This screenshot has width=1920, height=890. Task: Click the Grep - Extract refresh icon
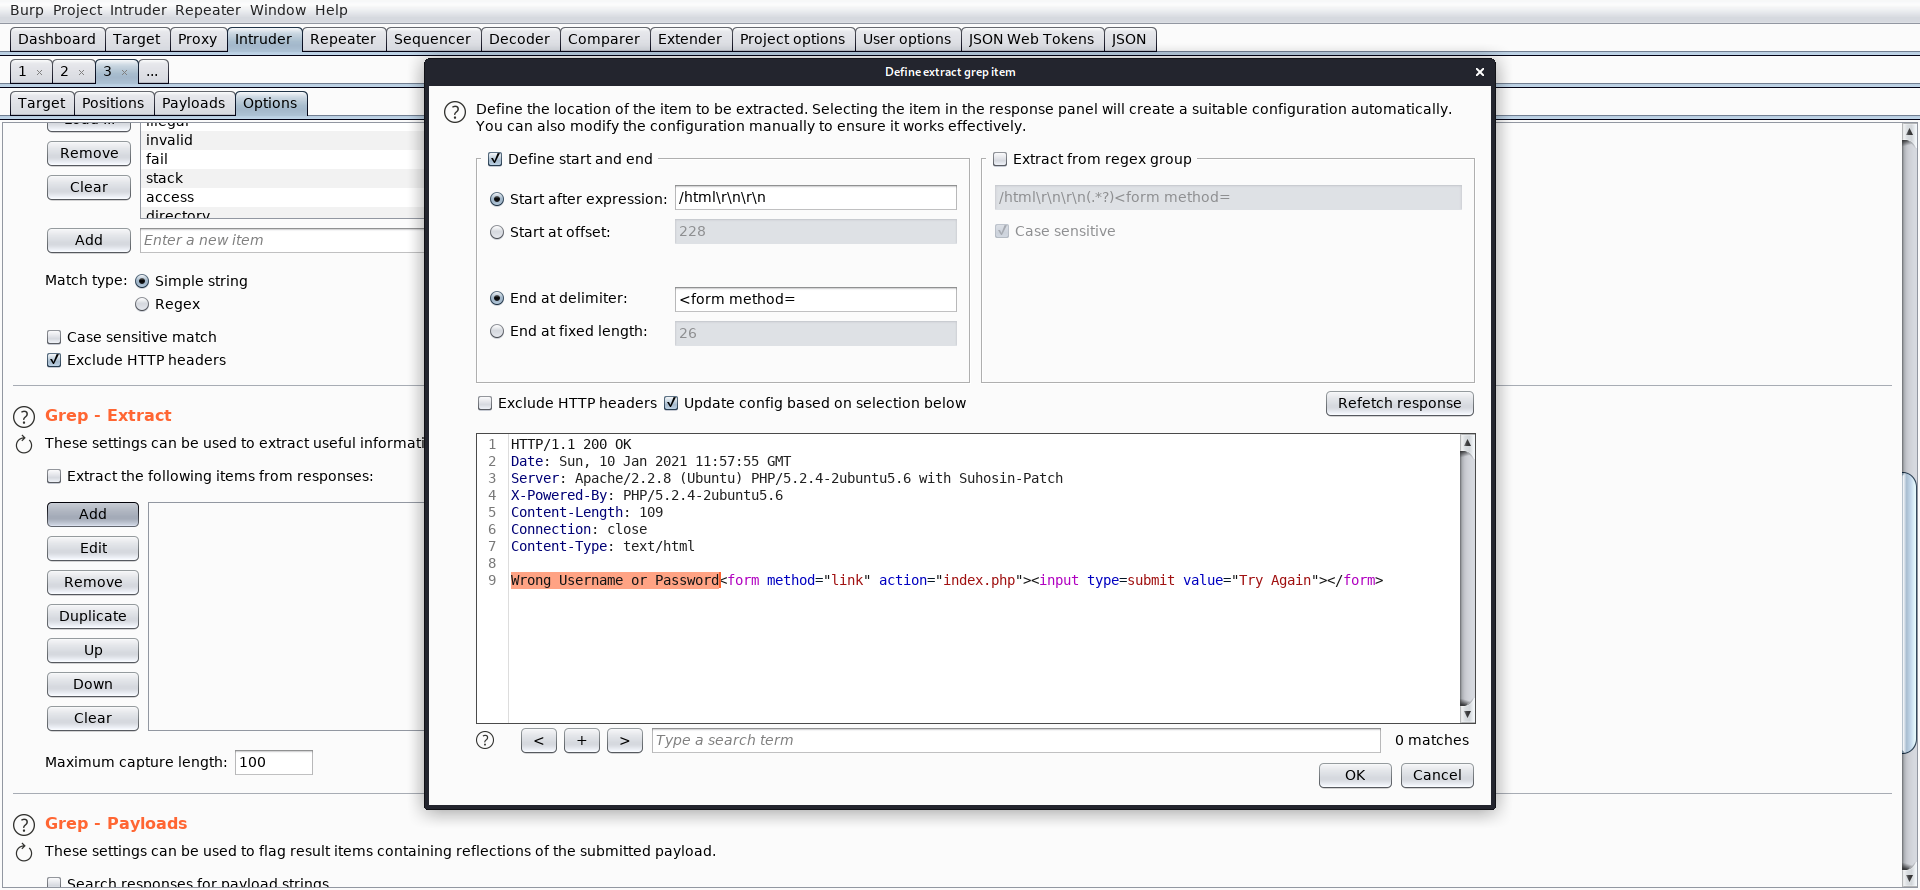[x=24, y=445]
